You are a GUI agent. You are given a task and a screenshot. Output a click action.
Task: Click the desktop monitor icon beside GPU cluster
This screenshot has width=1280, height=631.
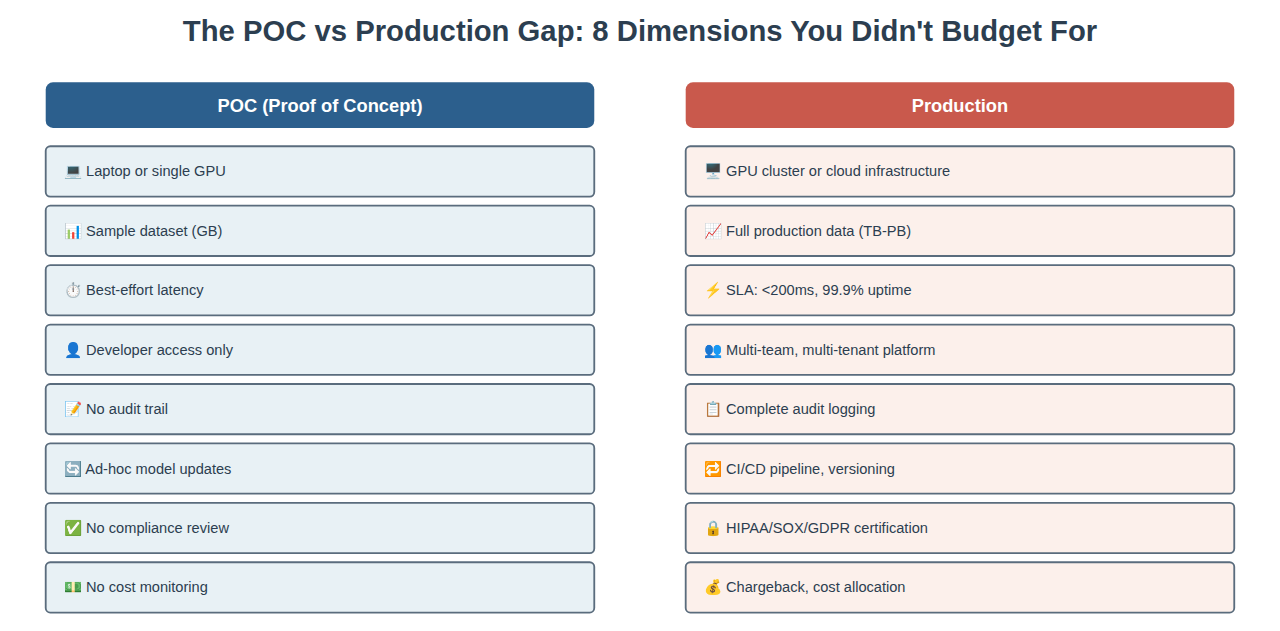[x=713, y=171]
